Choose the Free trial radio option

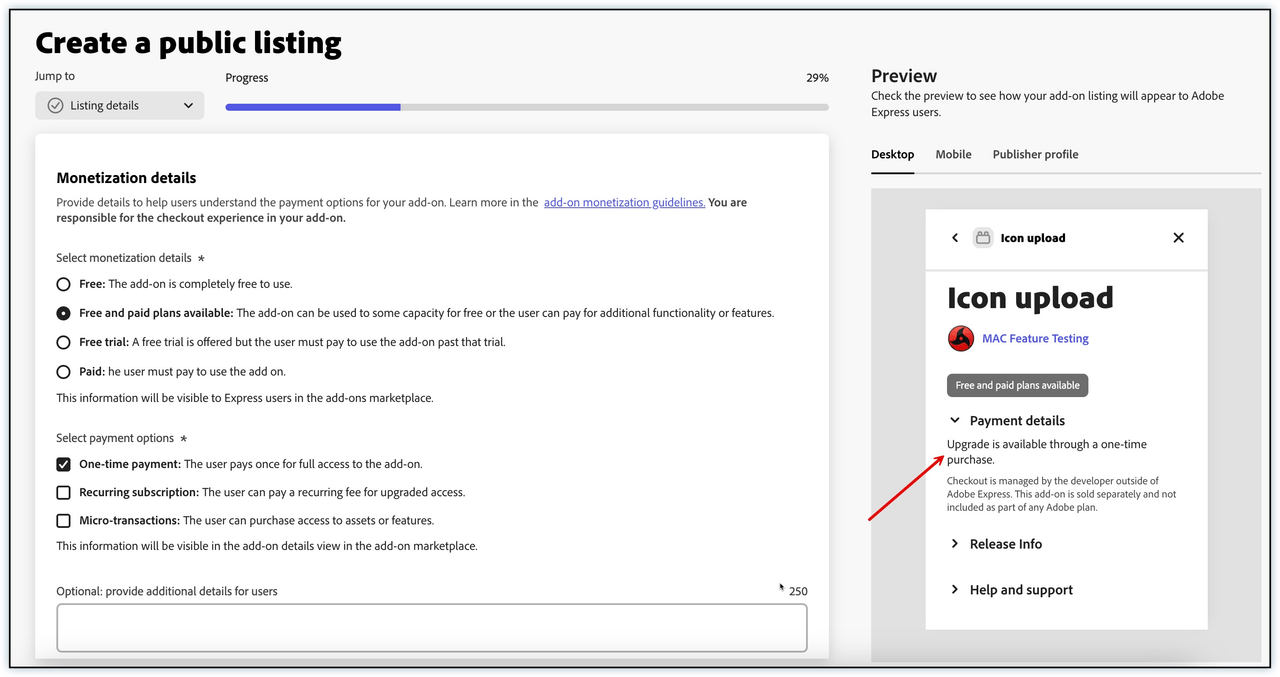coord(64,342)
